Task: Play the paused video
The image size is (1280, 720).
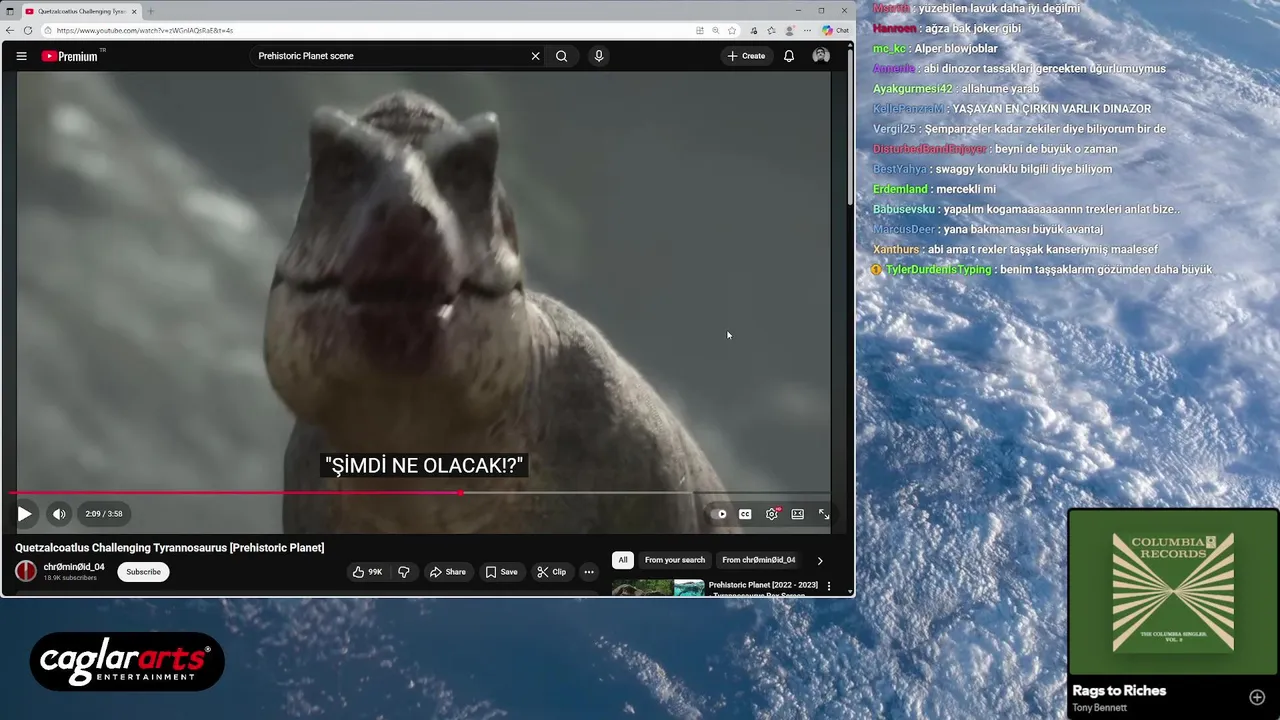Action: (24, 514)
